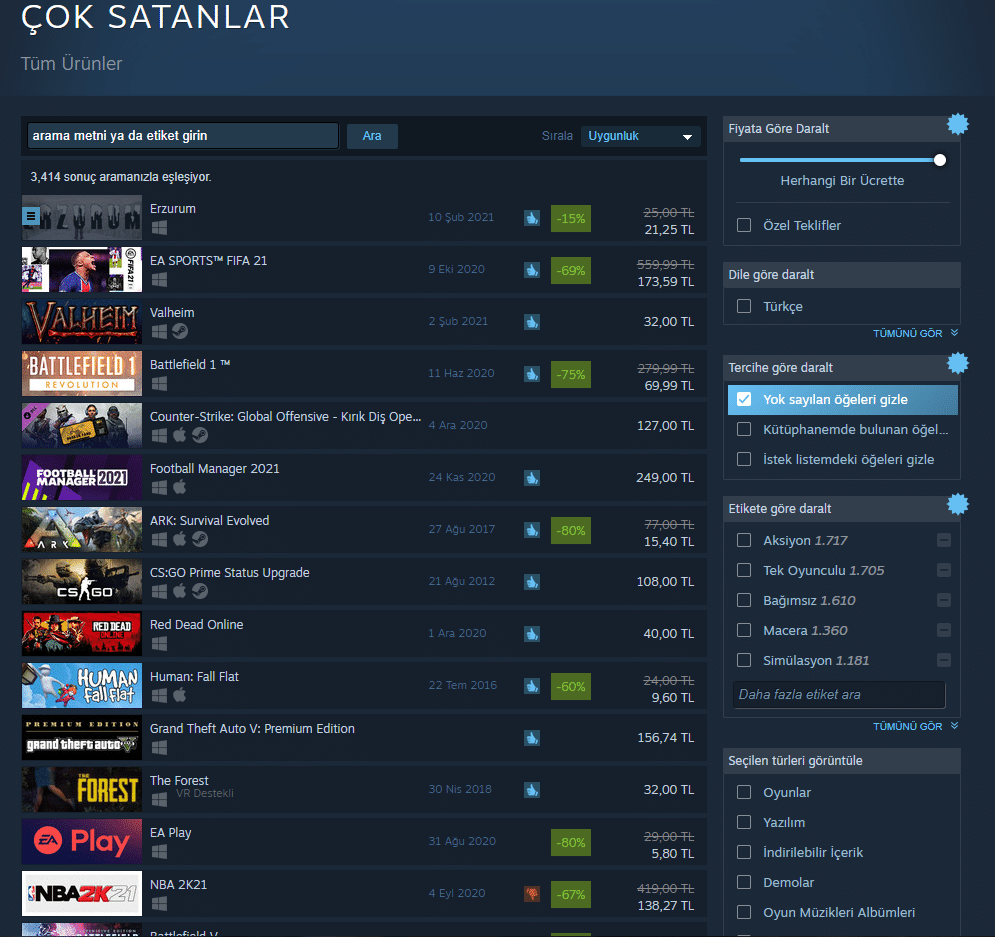
Task: Click the review icon for The Forest
Action: [532, 790]
